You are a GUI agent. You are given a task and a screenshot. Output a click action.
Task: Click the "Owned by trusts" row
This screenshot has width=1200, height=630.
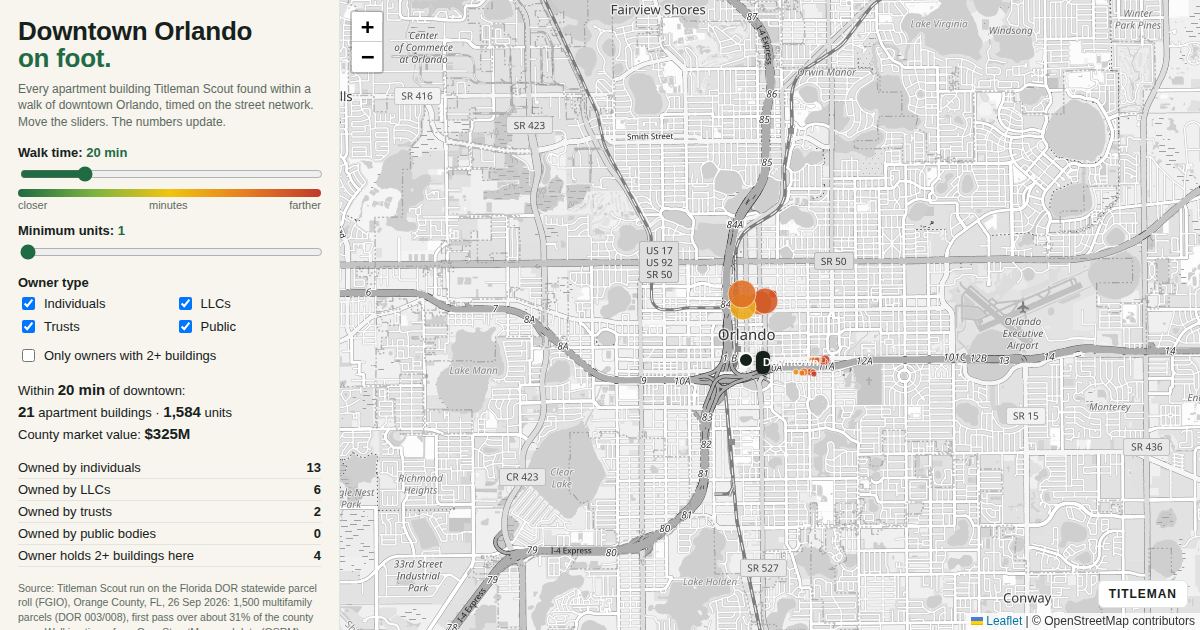170,512
